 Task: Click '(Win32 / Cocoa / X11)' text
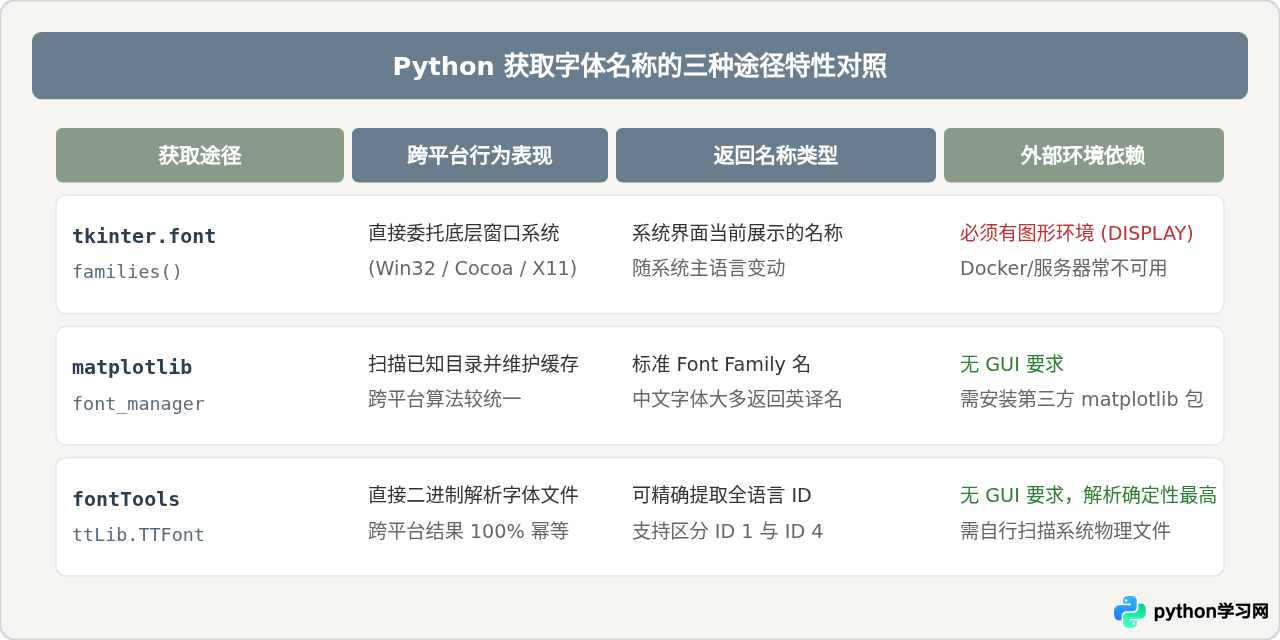pos(473,268)
